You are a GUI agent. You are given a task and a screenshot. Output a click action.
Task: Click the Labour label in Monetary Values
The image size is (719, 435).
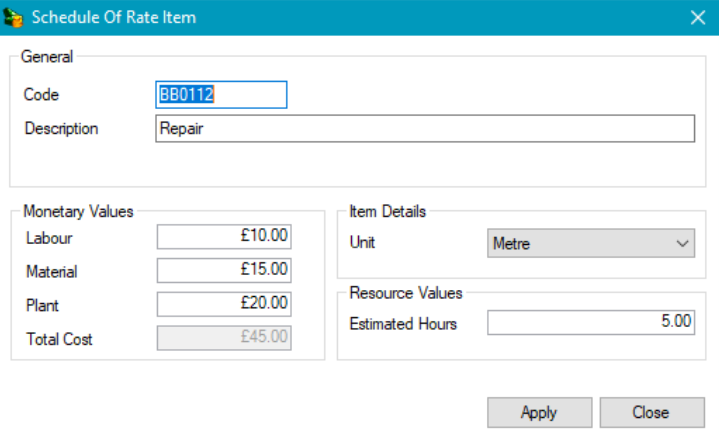[x=49, y=238]
